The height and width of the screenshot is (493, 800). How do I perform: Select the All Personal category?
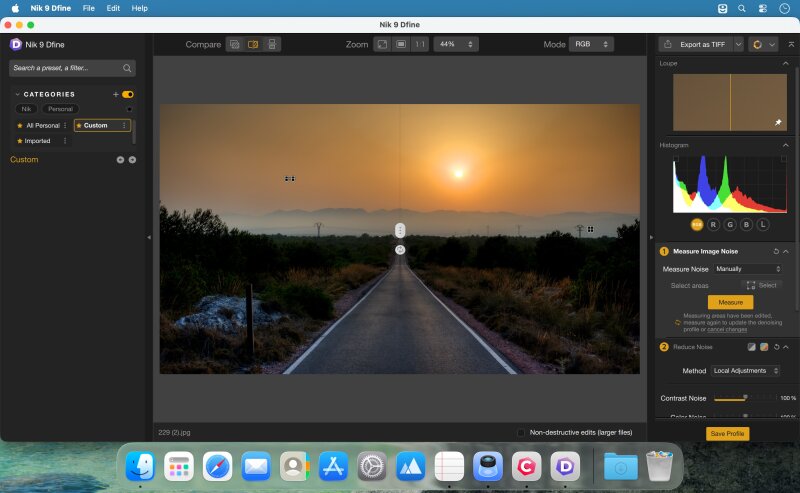click(43, 126)
